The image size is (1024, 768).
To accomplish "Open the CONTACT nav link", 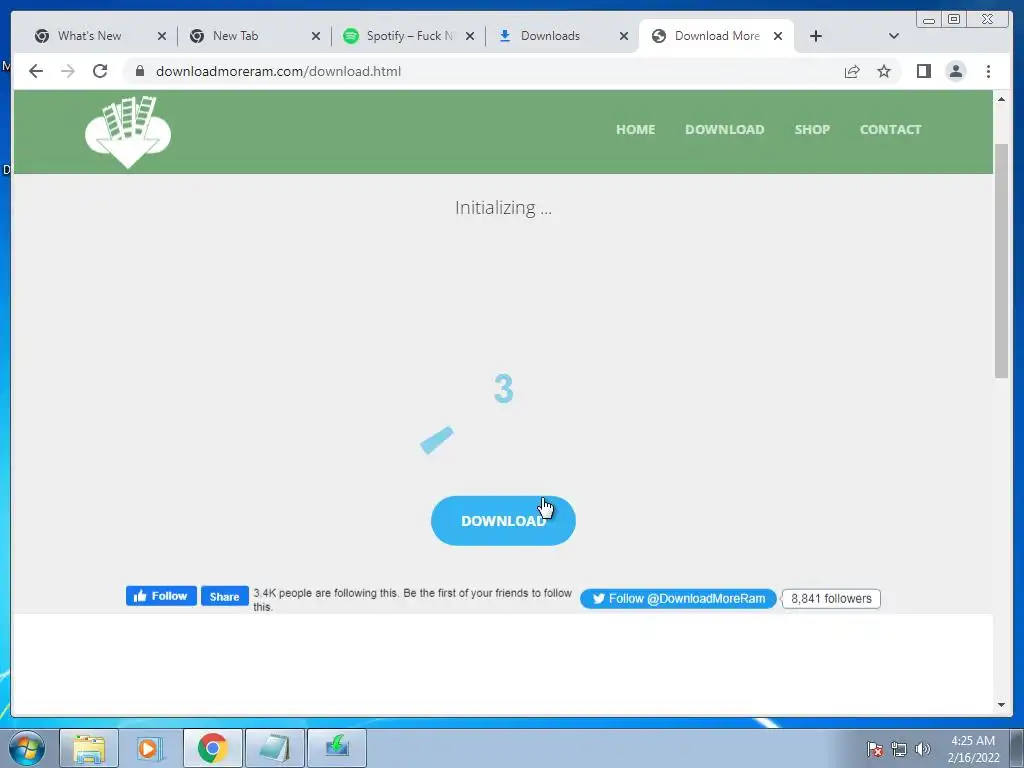I will pos(891,129).
